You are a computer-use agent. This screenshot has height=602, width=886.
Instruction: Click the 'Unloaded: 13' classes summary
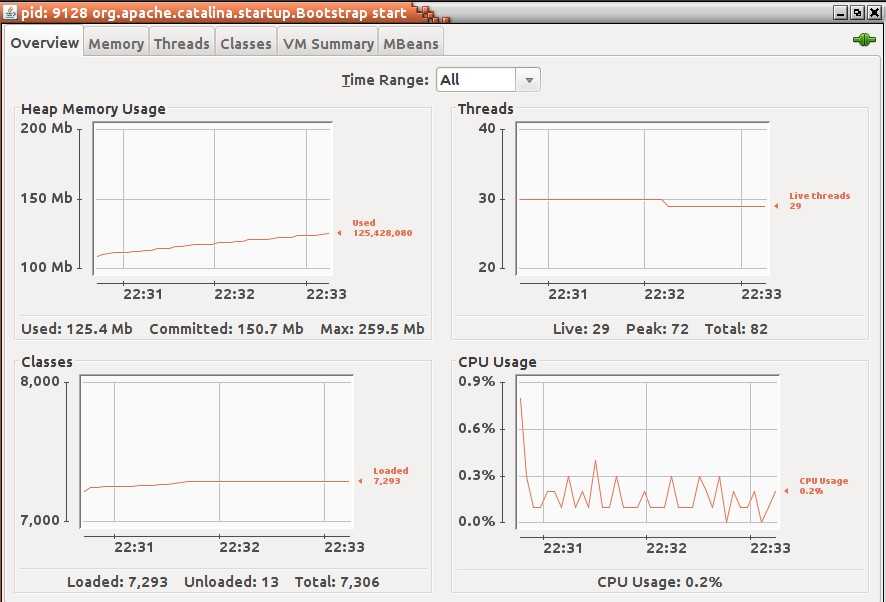(232, 582)
